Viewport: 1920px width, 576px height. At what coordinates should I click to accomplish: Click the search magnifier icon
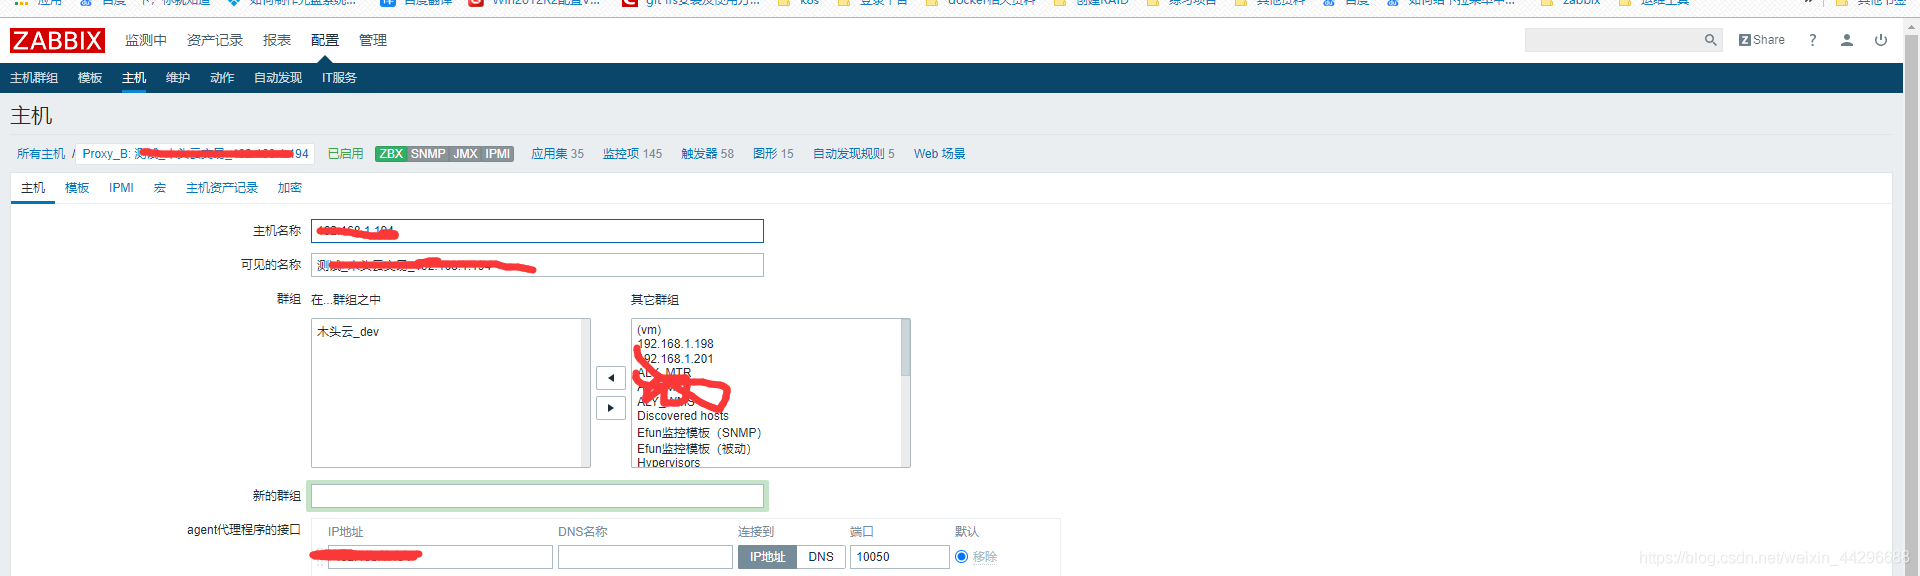[1711, 40]
